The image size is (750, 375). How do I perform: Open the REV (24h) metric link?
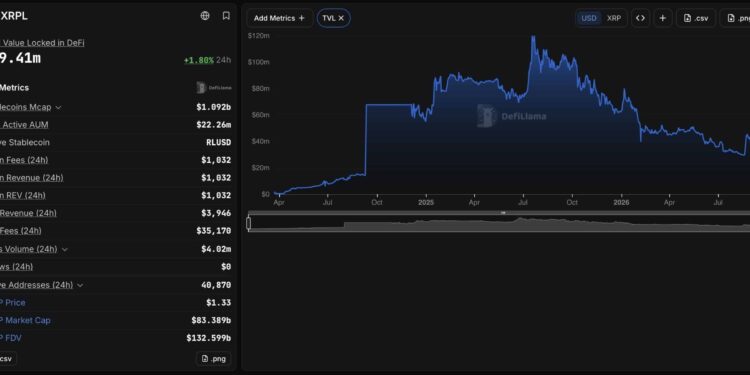pyautogui.click(x=23, y=195)
